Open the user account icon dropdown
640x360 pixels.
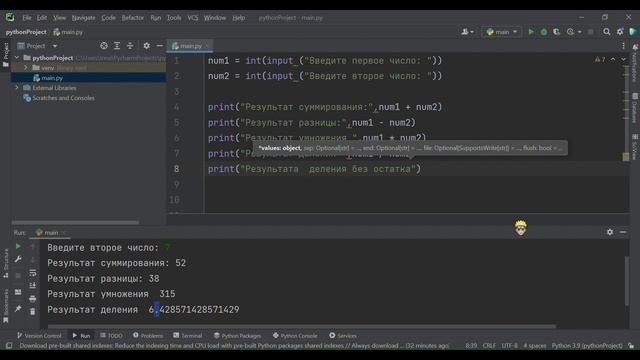coord(467,32)
